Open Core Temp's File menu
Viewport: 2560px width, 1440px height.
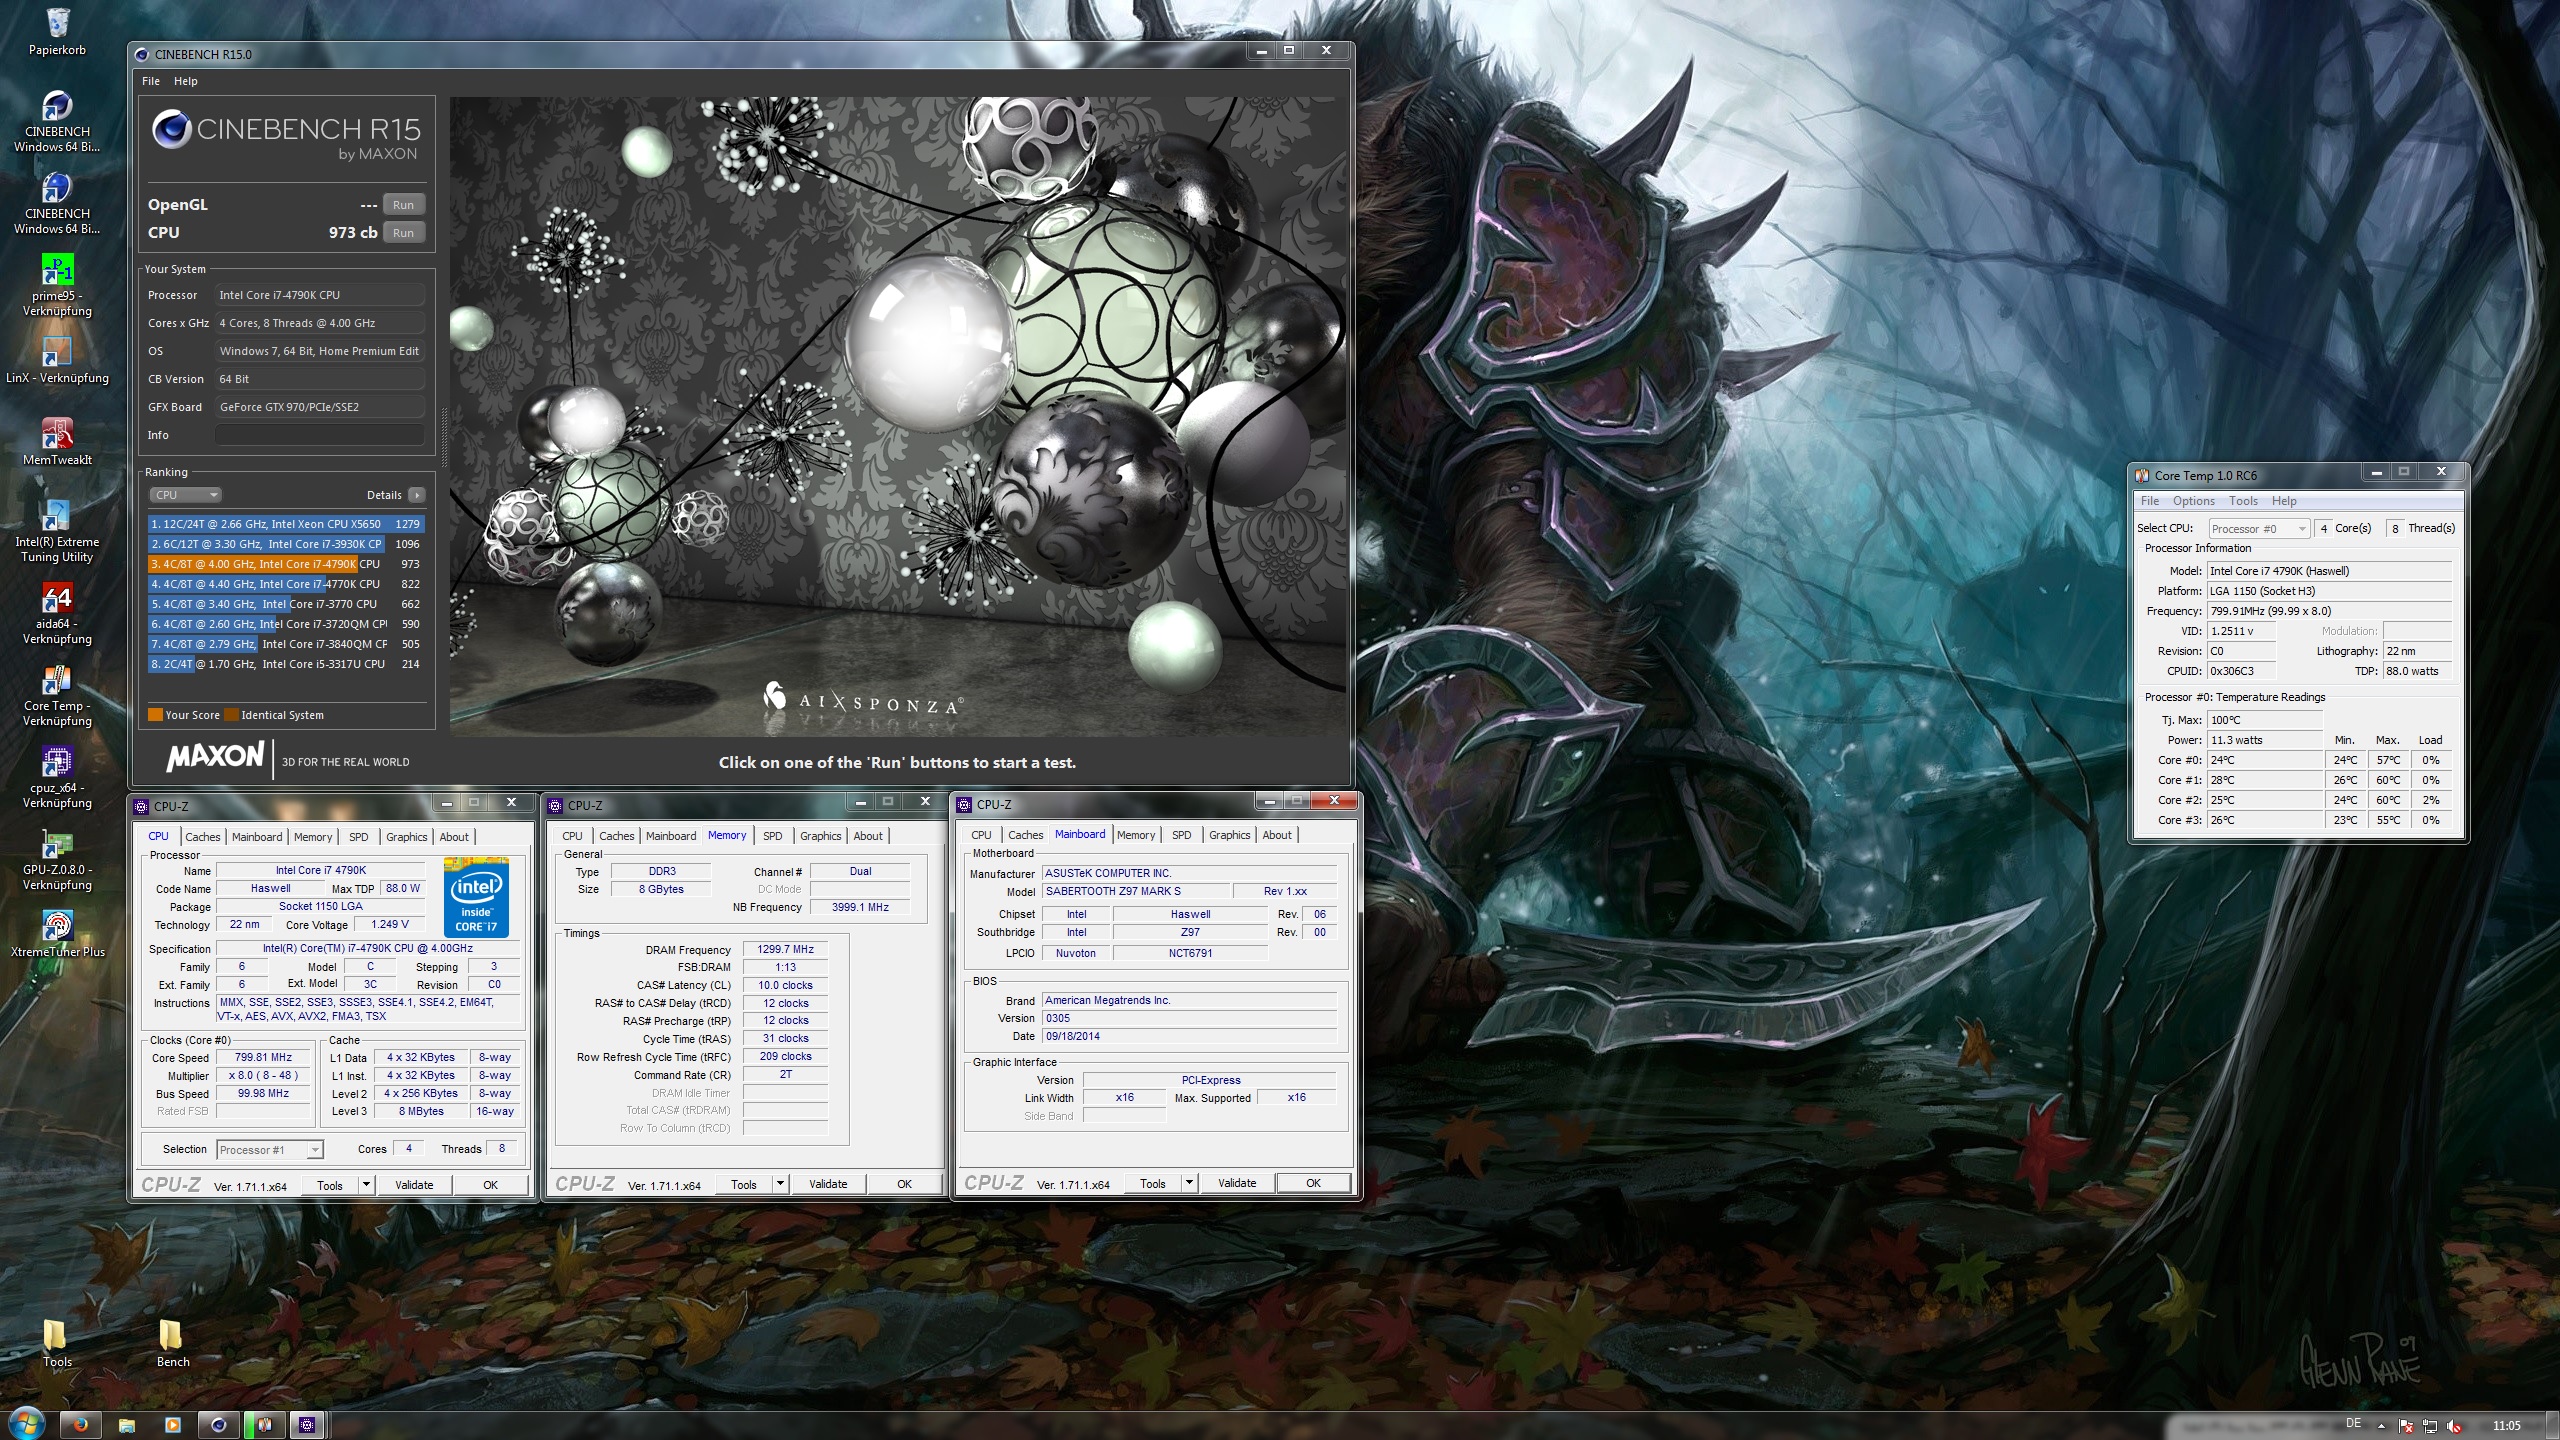point(2149,501)
